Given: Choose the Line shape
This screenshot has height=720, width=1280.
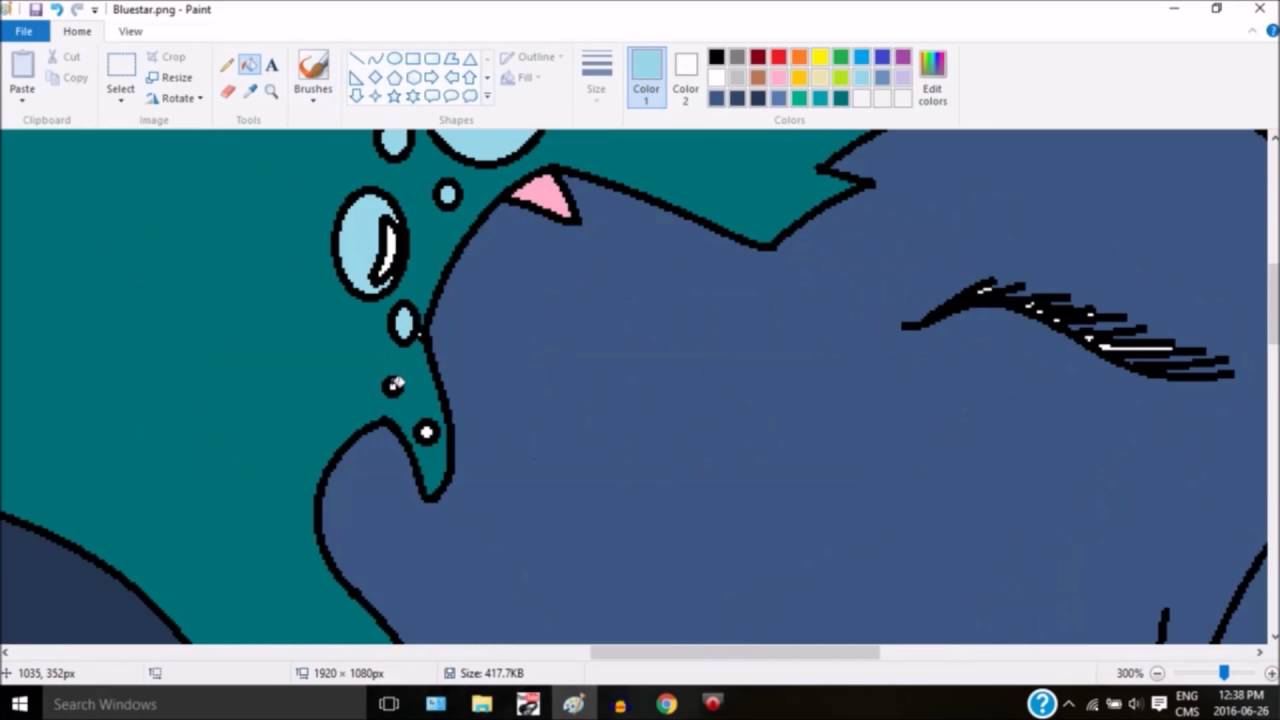Looking at the screenshot, I should click(x=356, y=59).
